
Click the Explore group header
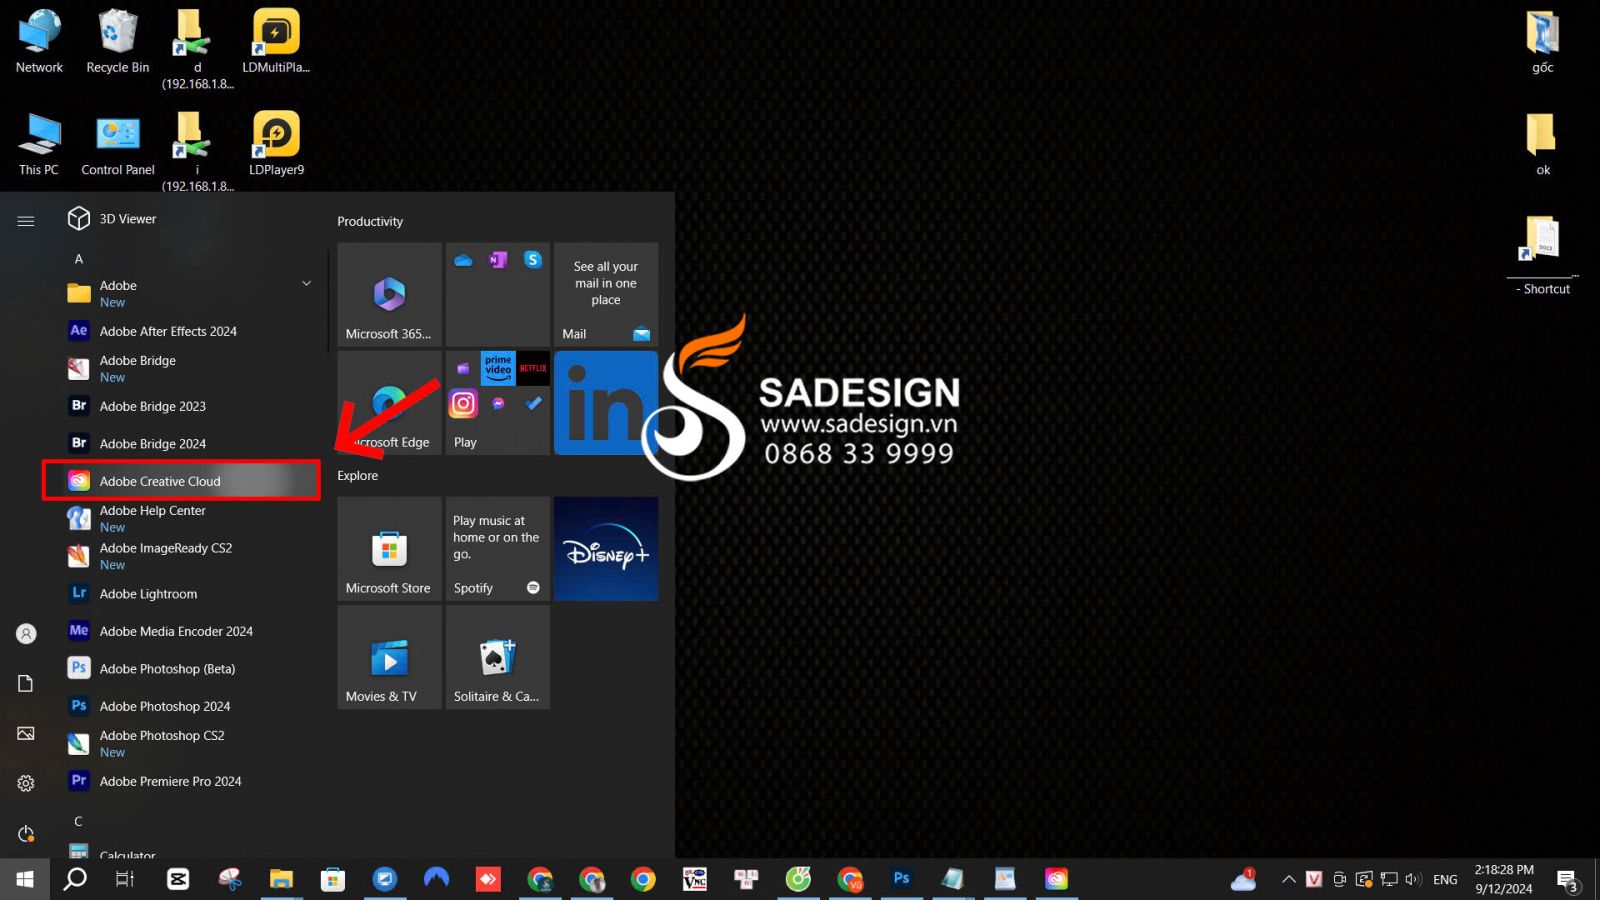coord(358,475)
